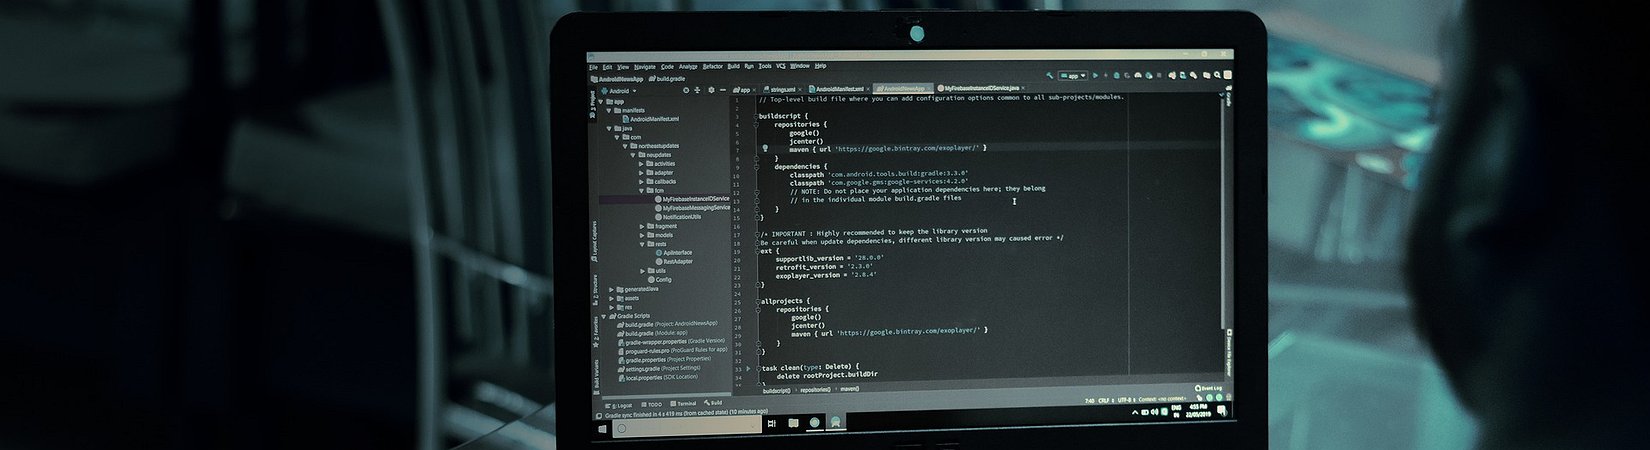Hide the Project panel with the minimize icon

(723, 90)
